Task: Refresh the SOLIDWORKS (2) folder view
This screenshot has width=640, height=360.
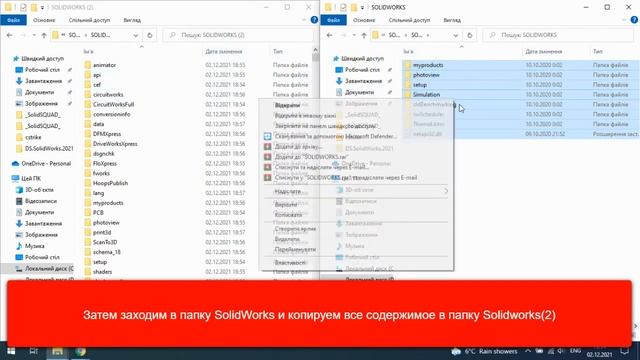Action: [150, 35]
